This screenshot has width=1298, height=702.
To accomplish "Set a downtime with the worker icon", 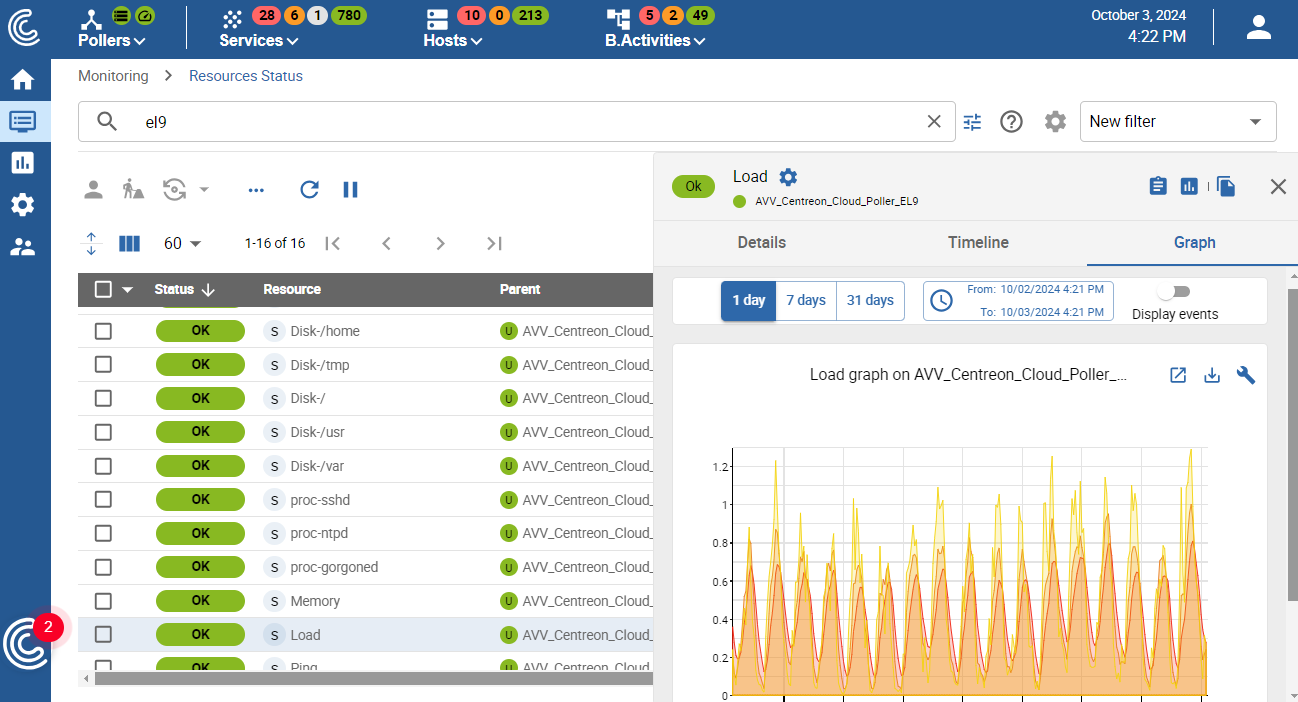I will coord(133,189).
